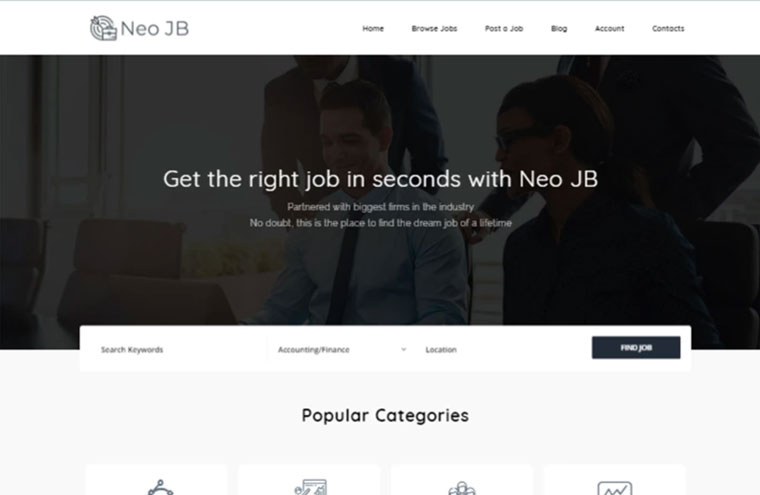Image resolution: width=760 pixels, height=495 pixels.
Task: Click the FIND JOB button
Action: pos(636,348)
